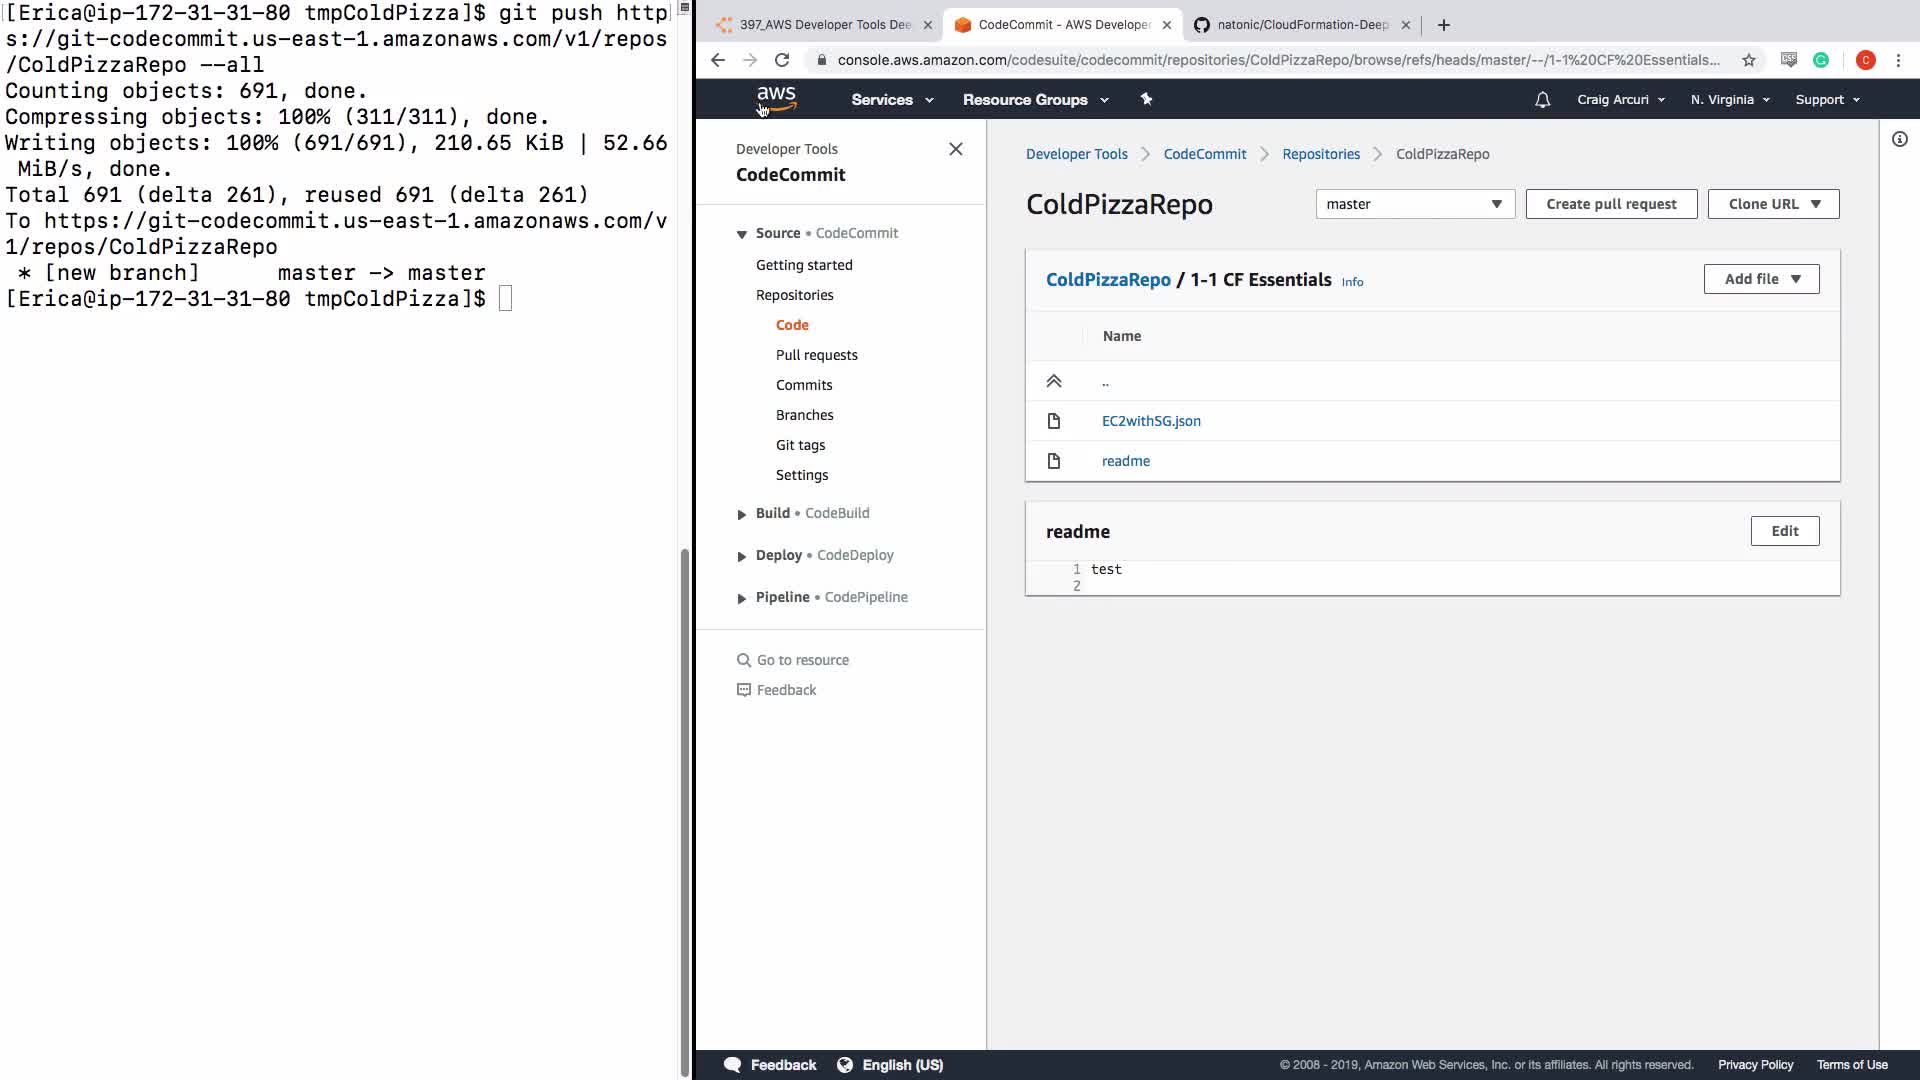Open the Clone URL dropdown
The height and width of the screenshot is (1080, 1920).
[1773, 204]
